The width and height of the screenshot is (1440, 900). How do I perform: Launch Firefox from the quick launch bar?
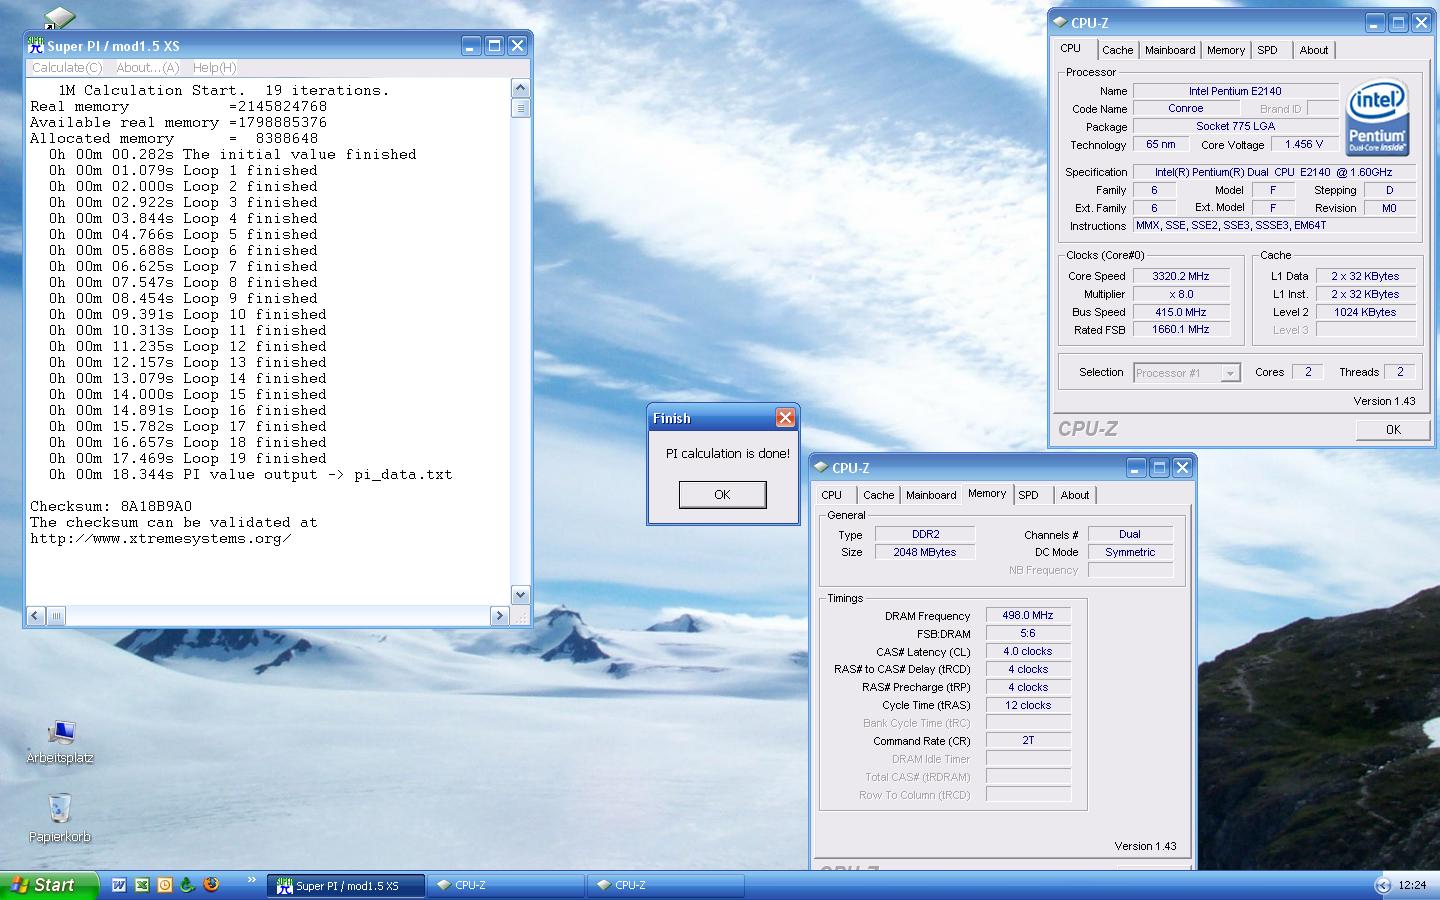(x=210, y=885)
